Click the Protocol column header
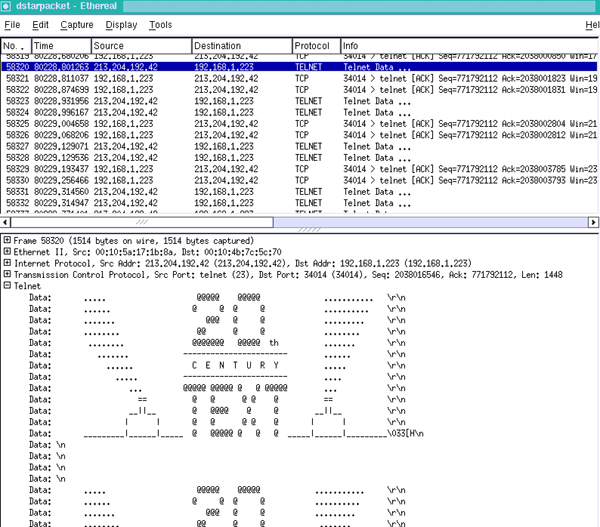This screenshot has width=600, height=527. tap(315, 46)
